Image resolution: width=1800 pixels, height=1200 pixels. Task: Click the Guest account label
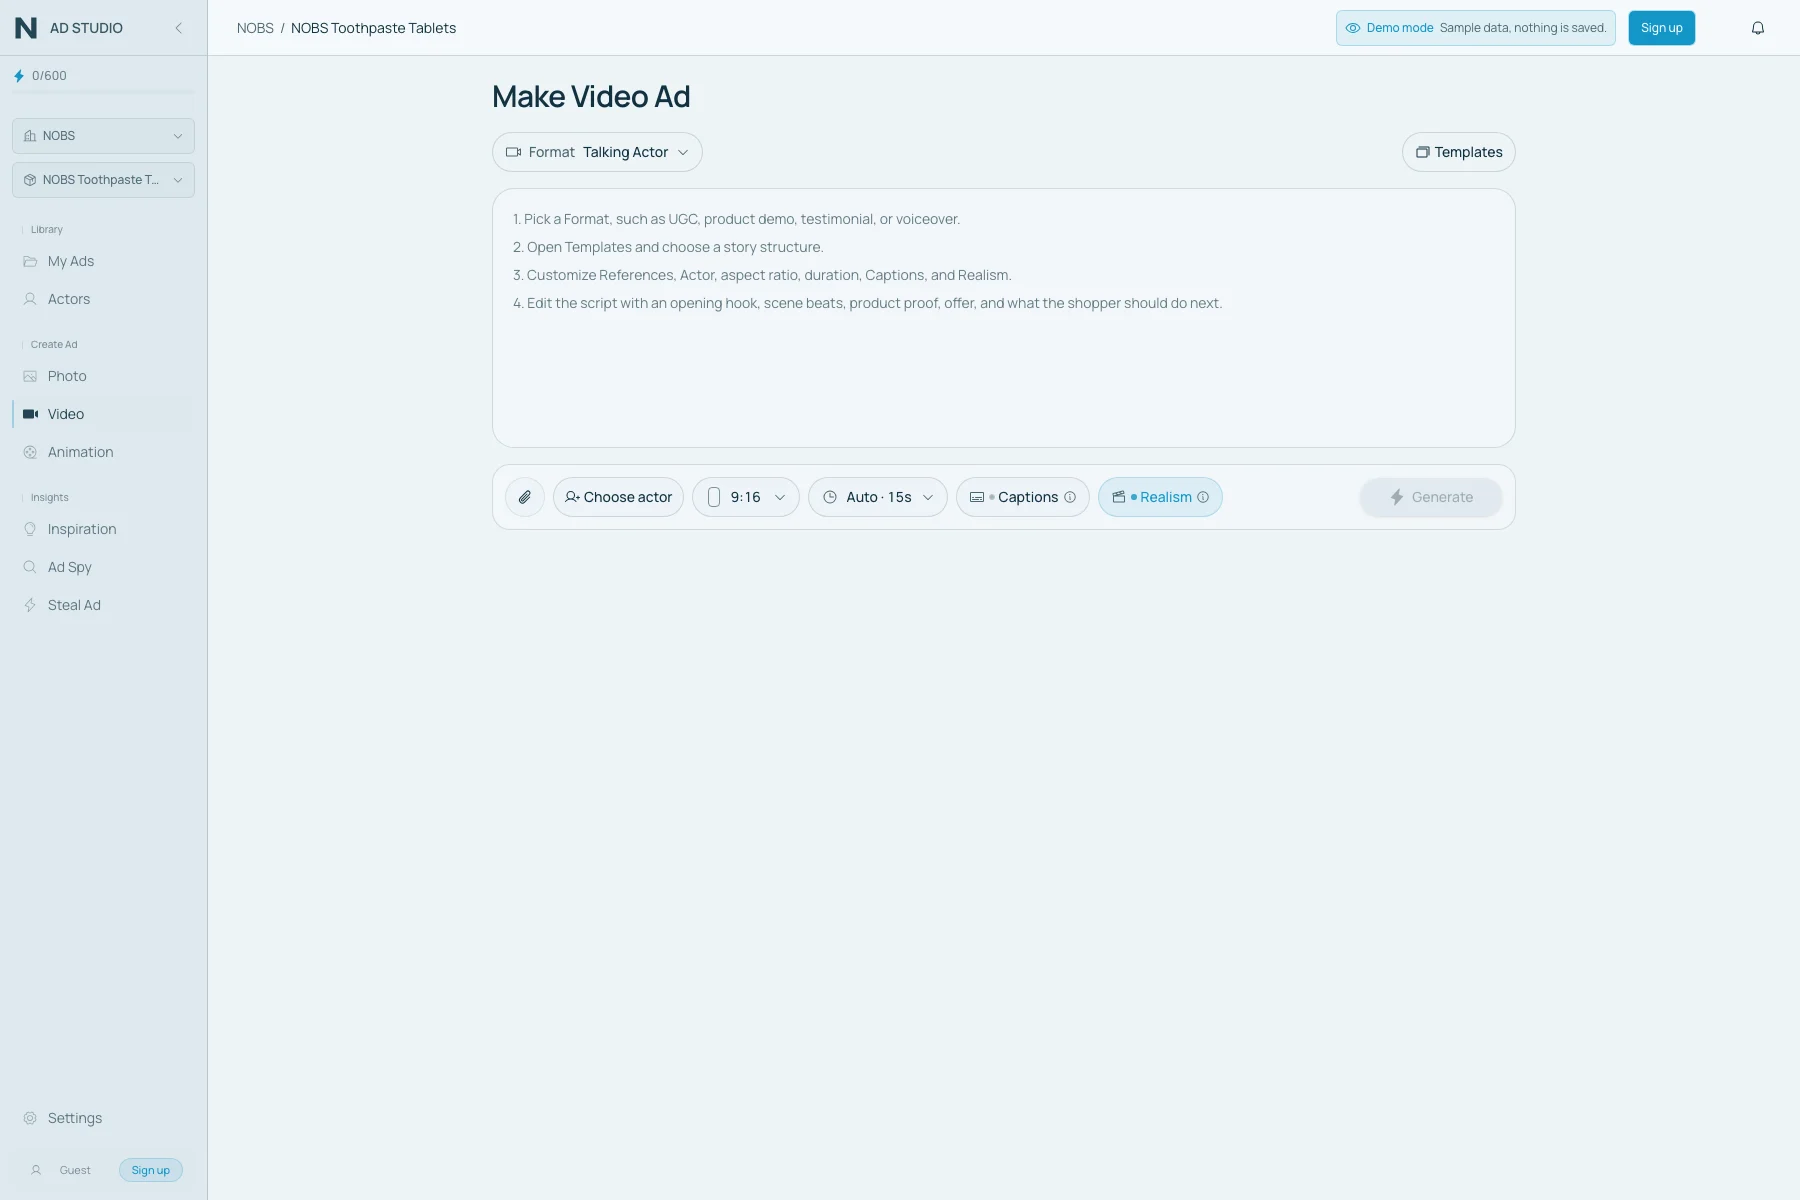pos(75,1170)
